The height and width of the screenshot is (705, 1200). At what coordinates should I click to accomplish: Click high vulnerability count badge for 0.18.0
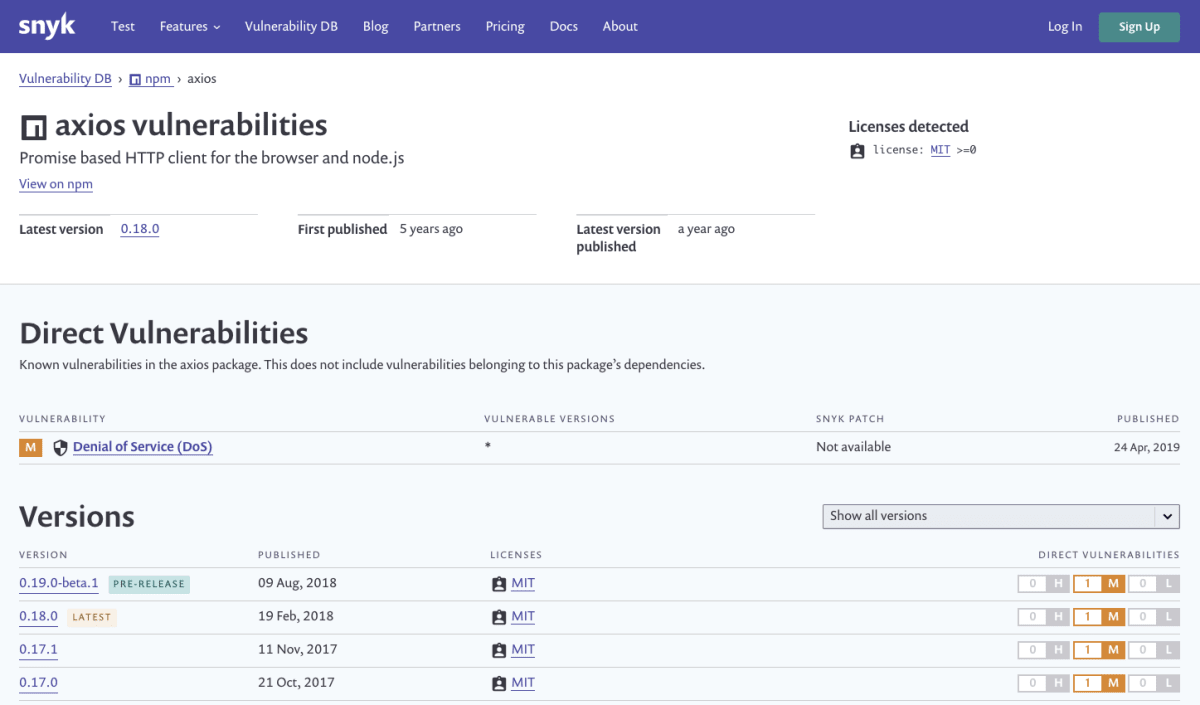point(1044,617)
